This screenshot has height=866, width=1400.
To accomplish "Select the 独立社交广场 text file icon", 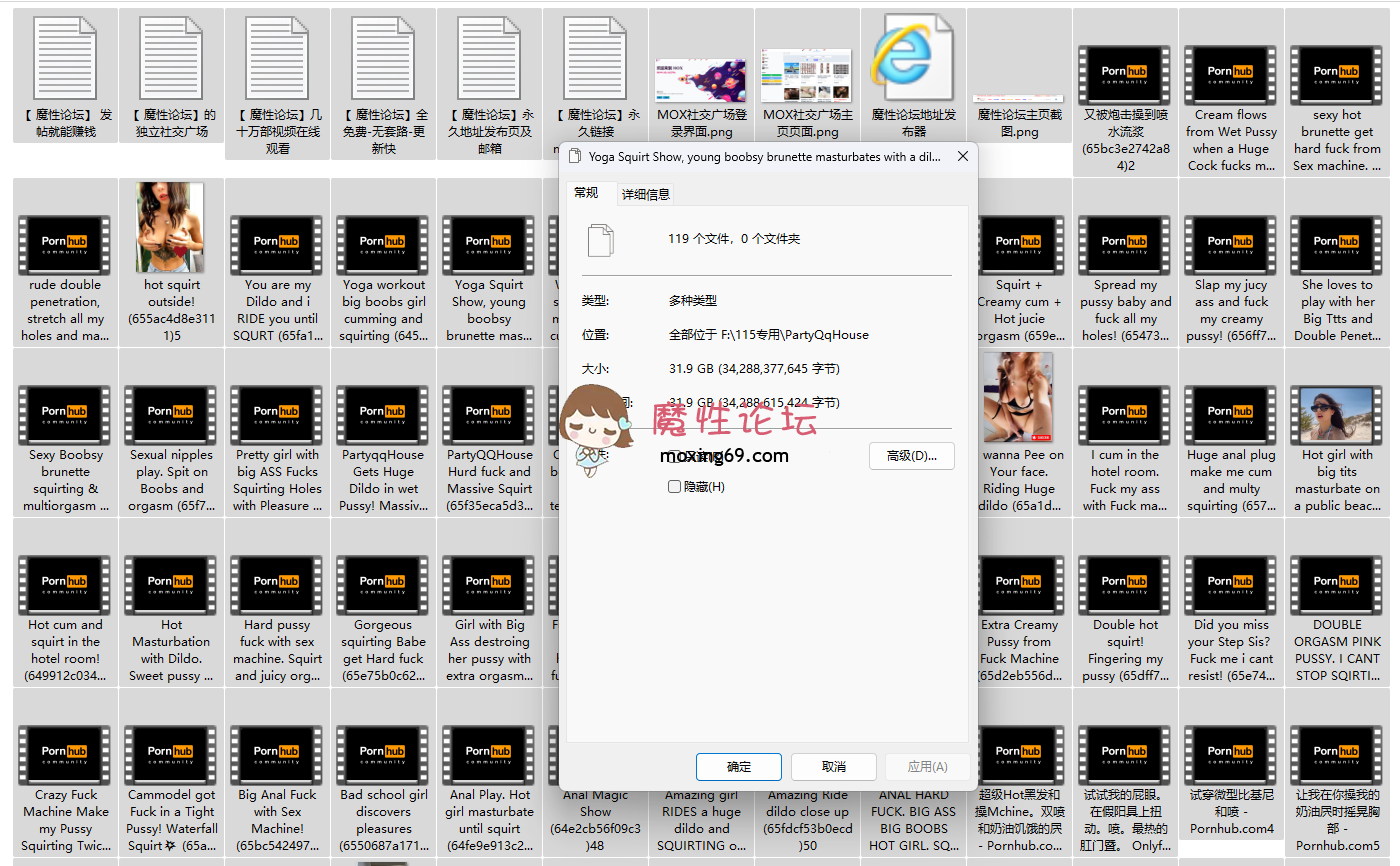I will pyautogui.click(x=171, y=58).
